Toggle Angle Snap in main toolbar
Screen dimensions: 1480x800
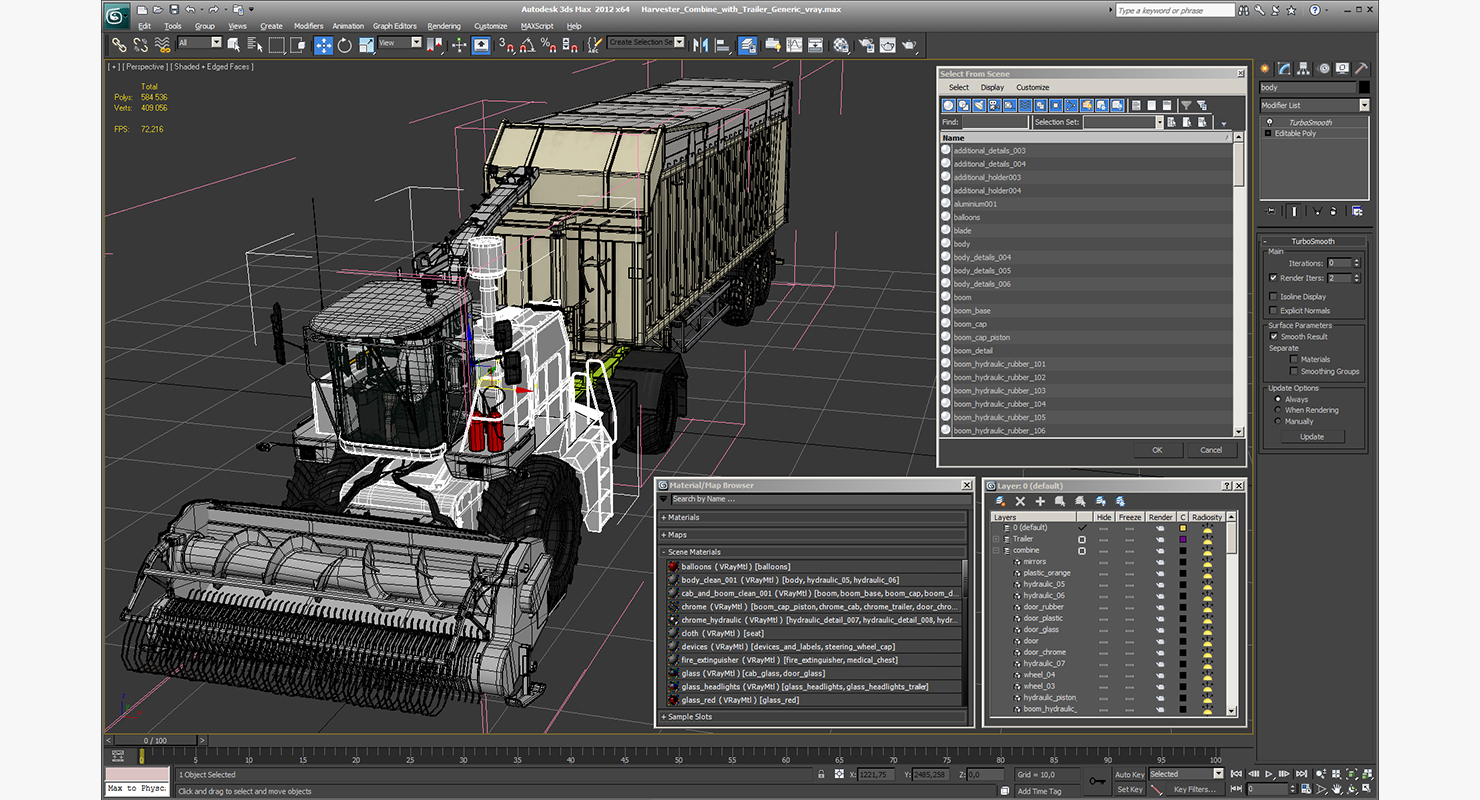tap(528, 45)
